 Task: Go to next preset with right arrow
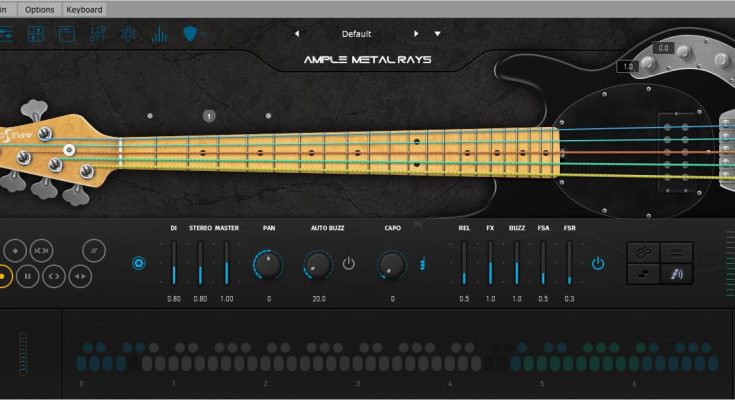pos(416,34)
